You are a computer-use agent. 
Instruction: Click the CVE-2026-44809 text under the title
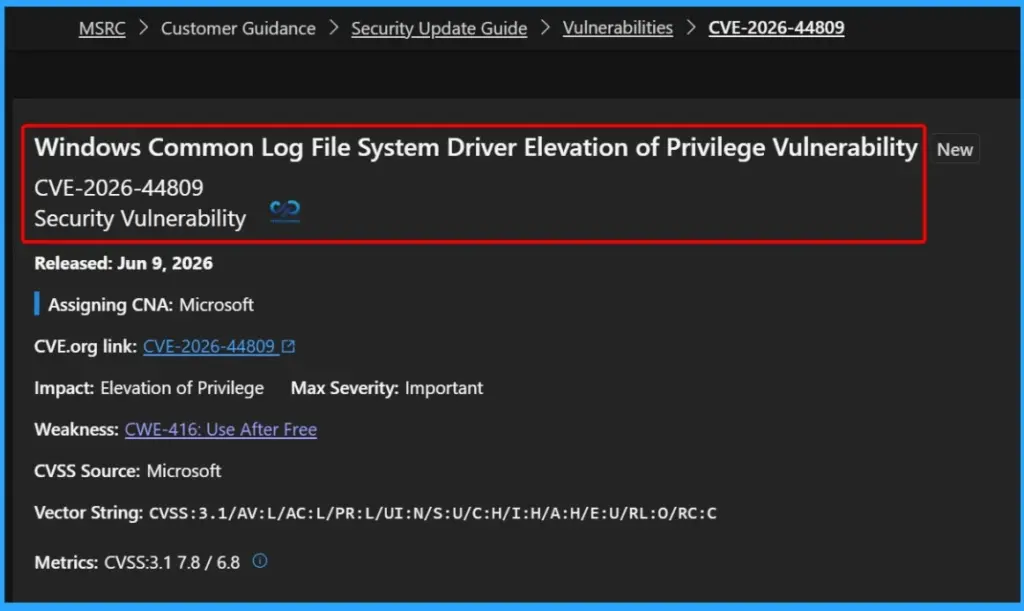click(x=119, y=188)
